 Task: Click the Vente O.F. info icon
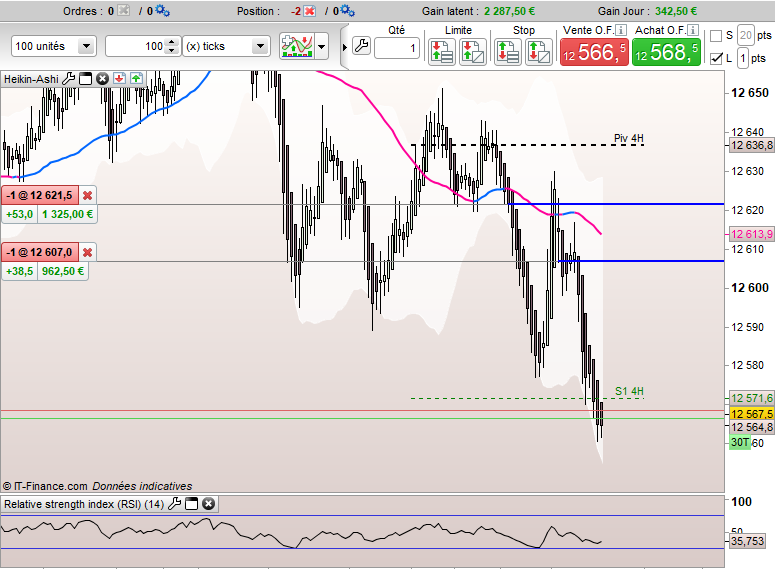tap(621, 30)
